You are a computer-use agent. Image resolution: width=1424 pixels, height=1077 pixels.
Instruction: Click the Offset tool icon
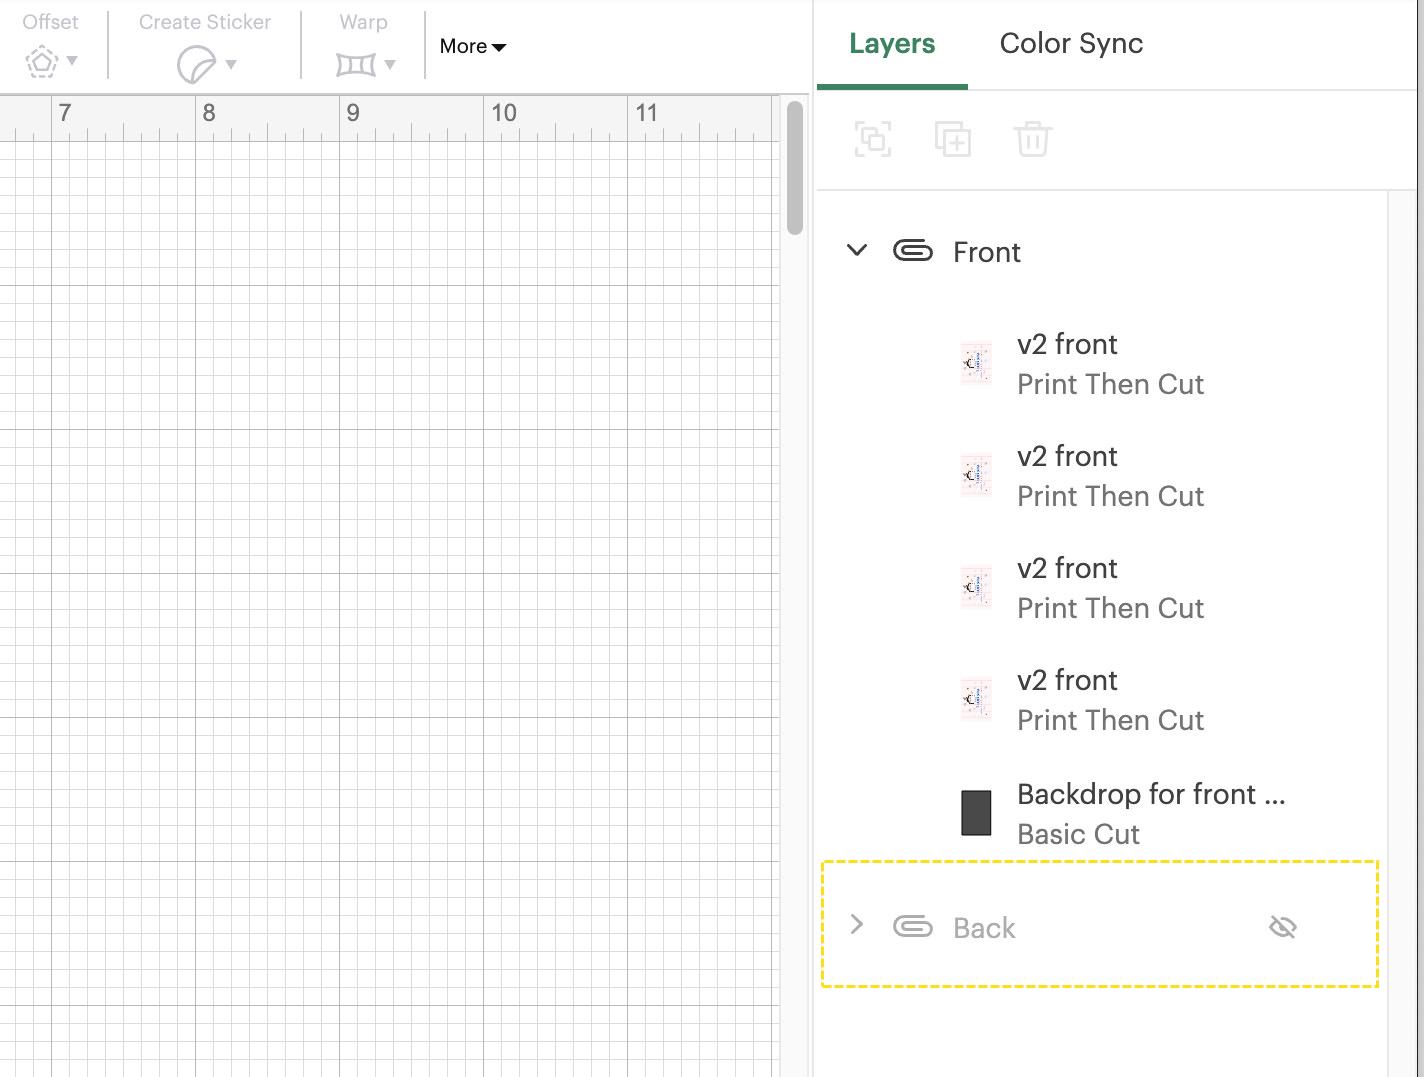click(41, 62)
